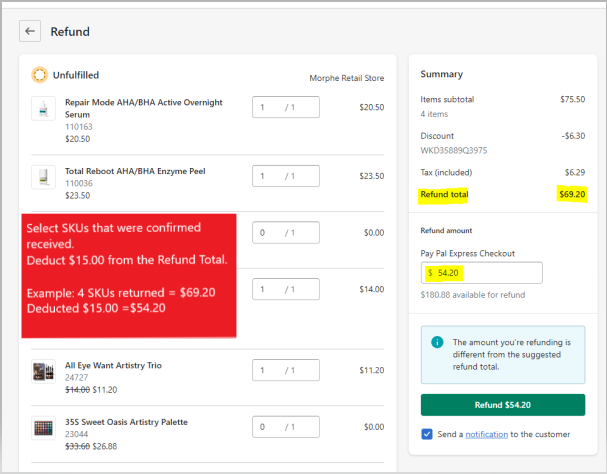Click the $20.50 line total for Repair Mode Serum
This screenshot has width=607, height=474.
pyautogui.click(x=372, y=107)
